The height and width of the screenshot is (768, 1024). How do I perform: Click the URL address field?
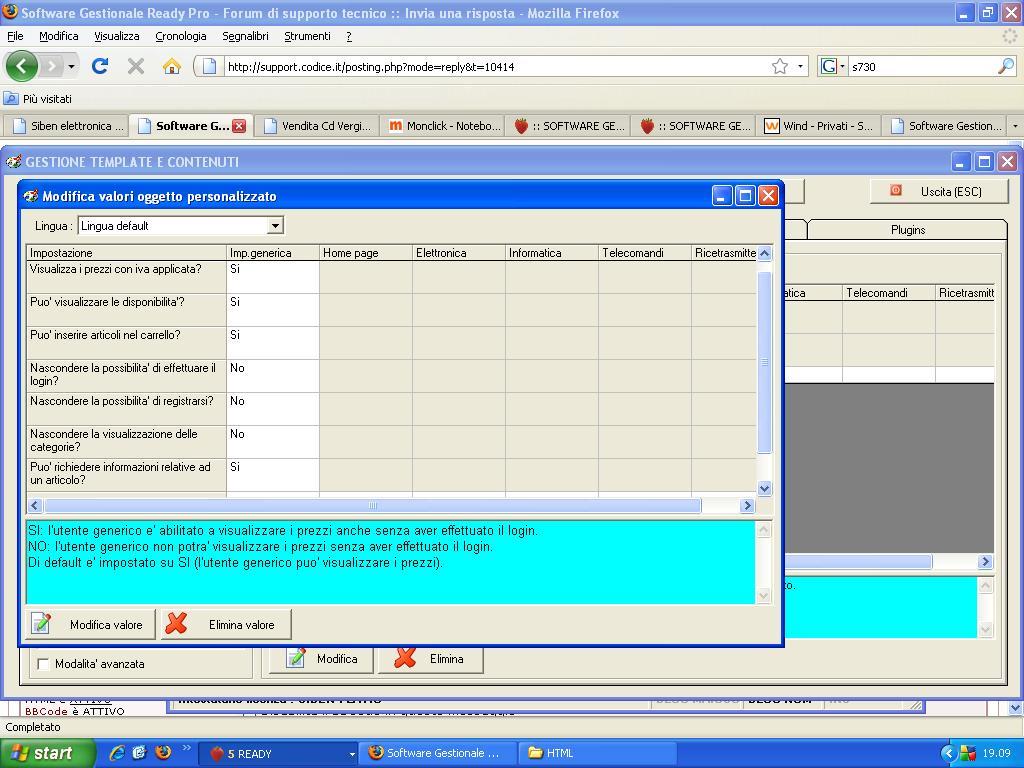pyautogui.click(x=496, y=67)
